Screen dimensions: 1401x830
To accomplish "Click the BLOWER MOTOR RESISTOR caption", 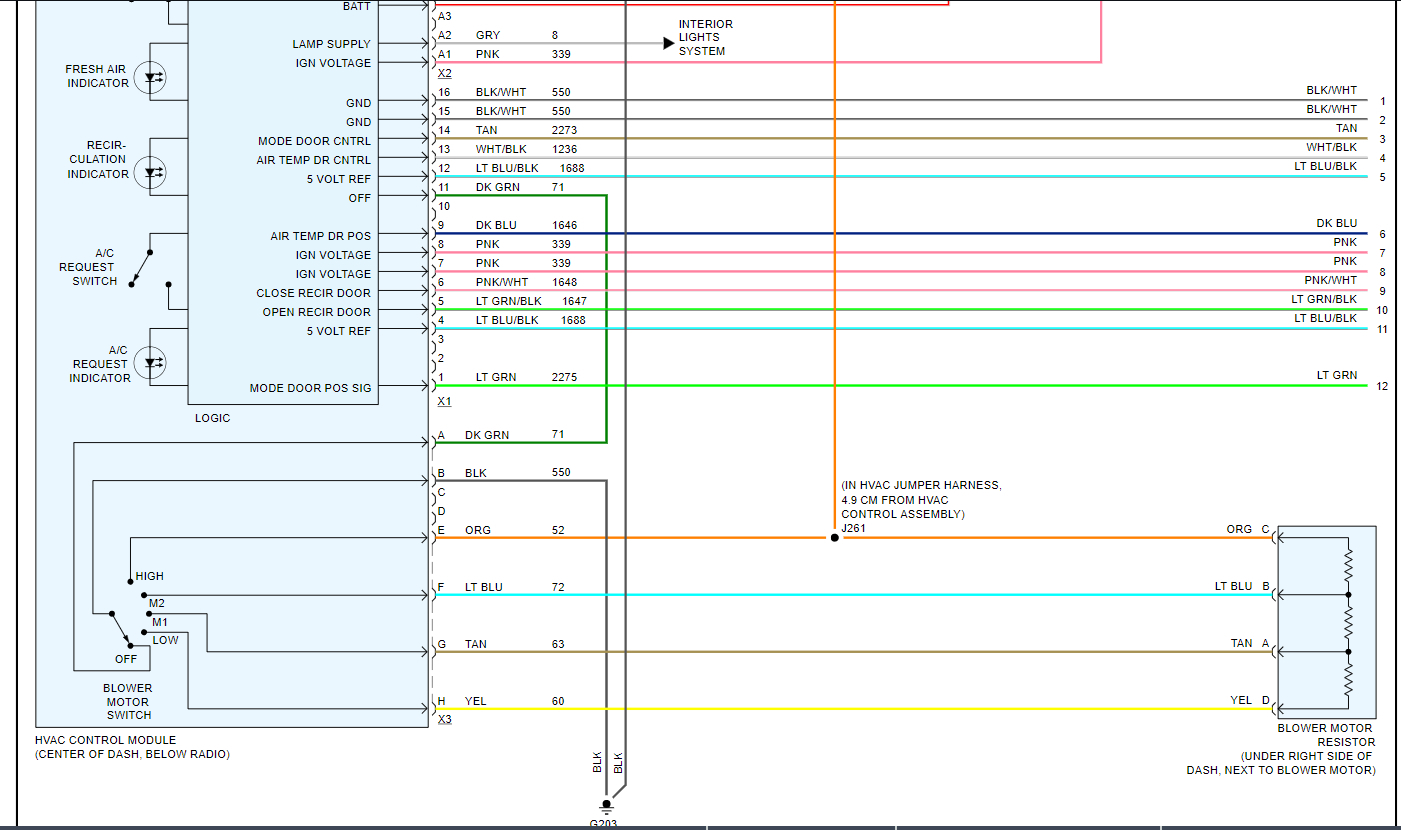I will click(x=1325, y=735).
